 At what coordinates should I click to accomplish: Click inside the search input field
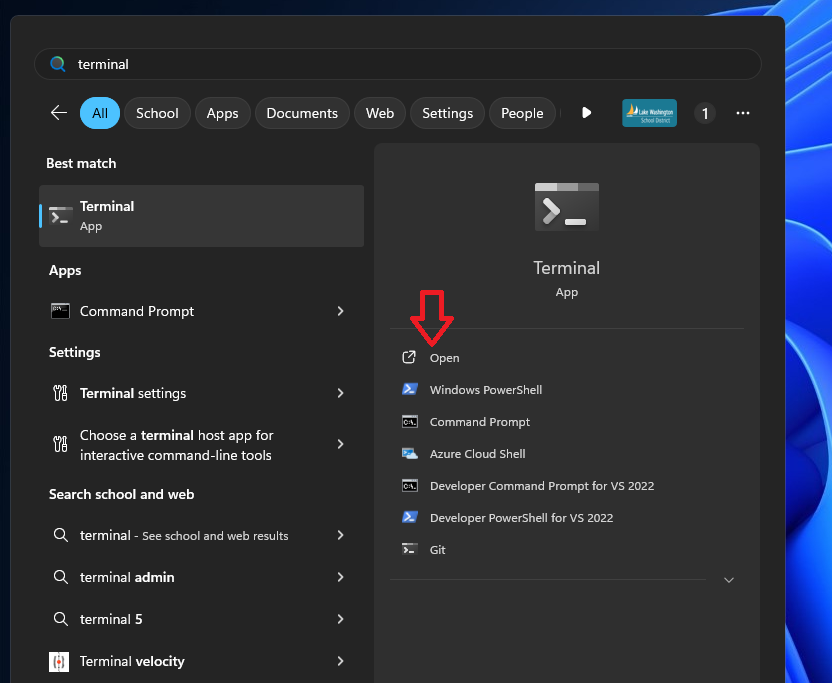click(x=400, y=63)
